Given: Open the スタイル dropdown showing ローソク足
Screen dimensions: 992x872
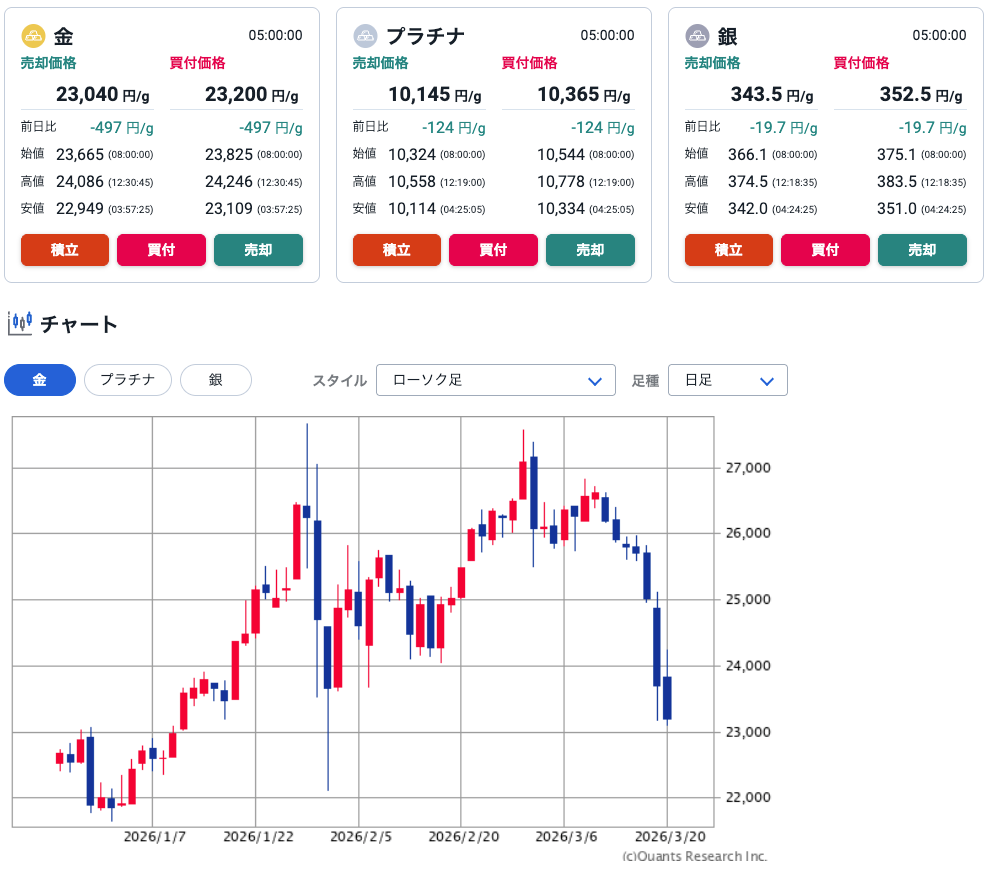Looking at the screenshot, I should point(495,380).
